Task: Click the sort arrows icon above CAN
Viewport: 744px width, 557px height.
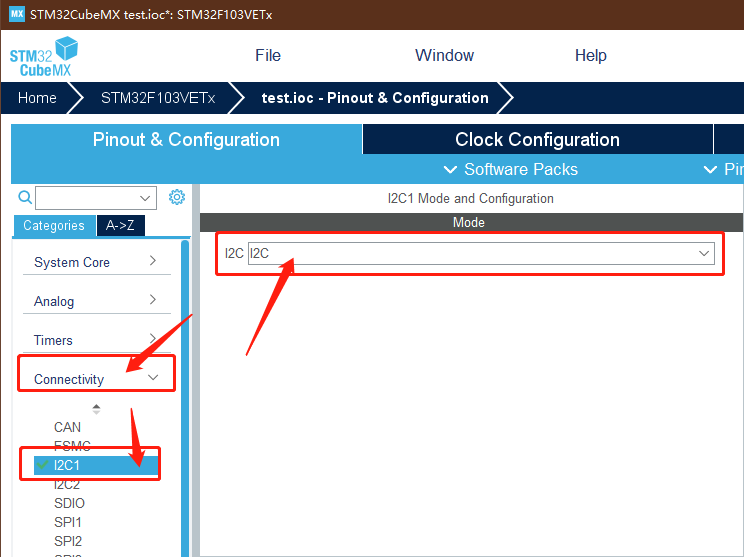Action: pos(96,409)
